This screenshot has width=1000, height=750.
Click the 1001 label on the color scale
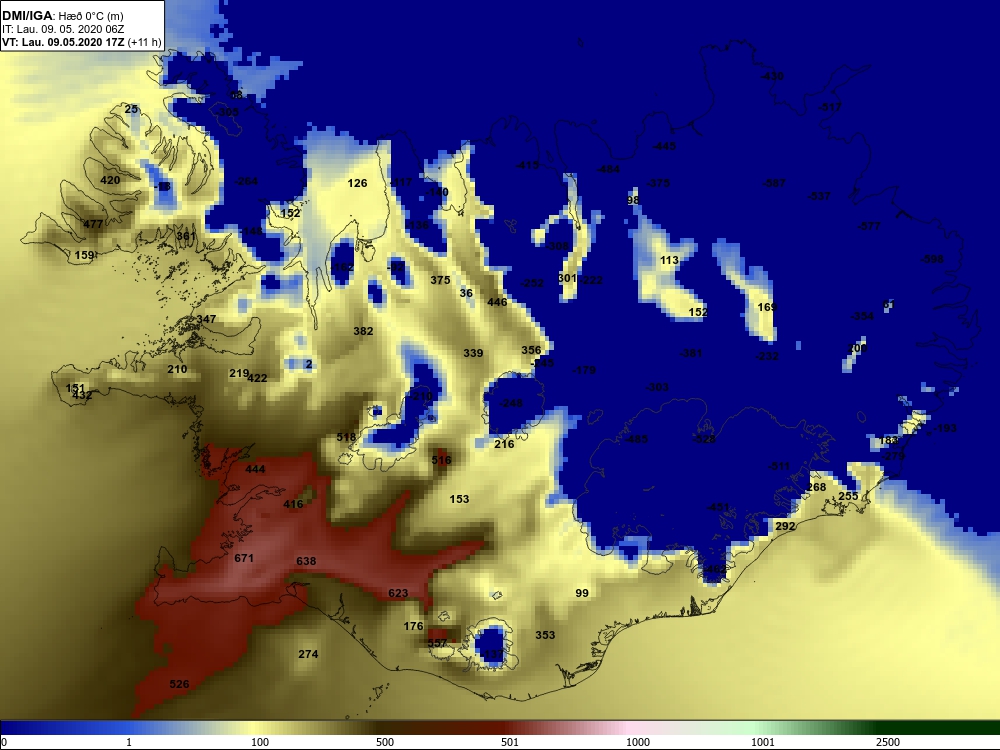click(763, 742)
